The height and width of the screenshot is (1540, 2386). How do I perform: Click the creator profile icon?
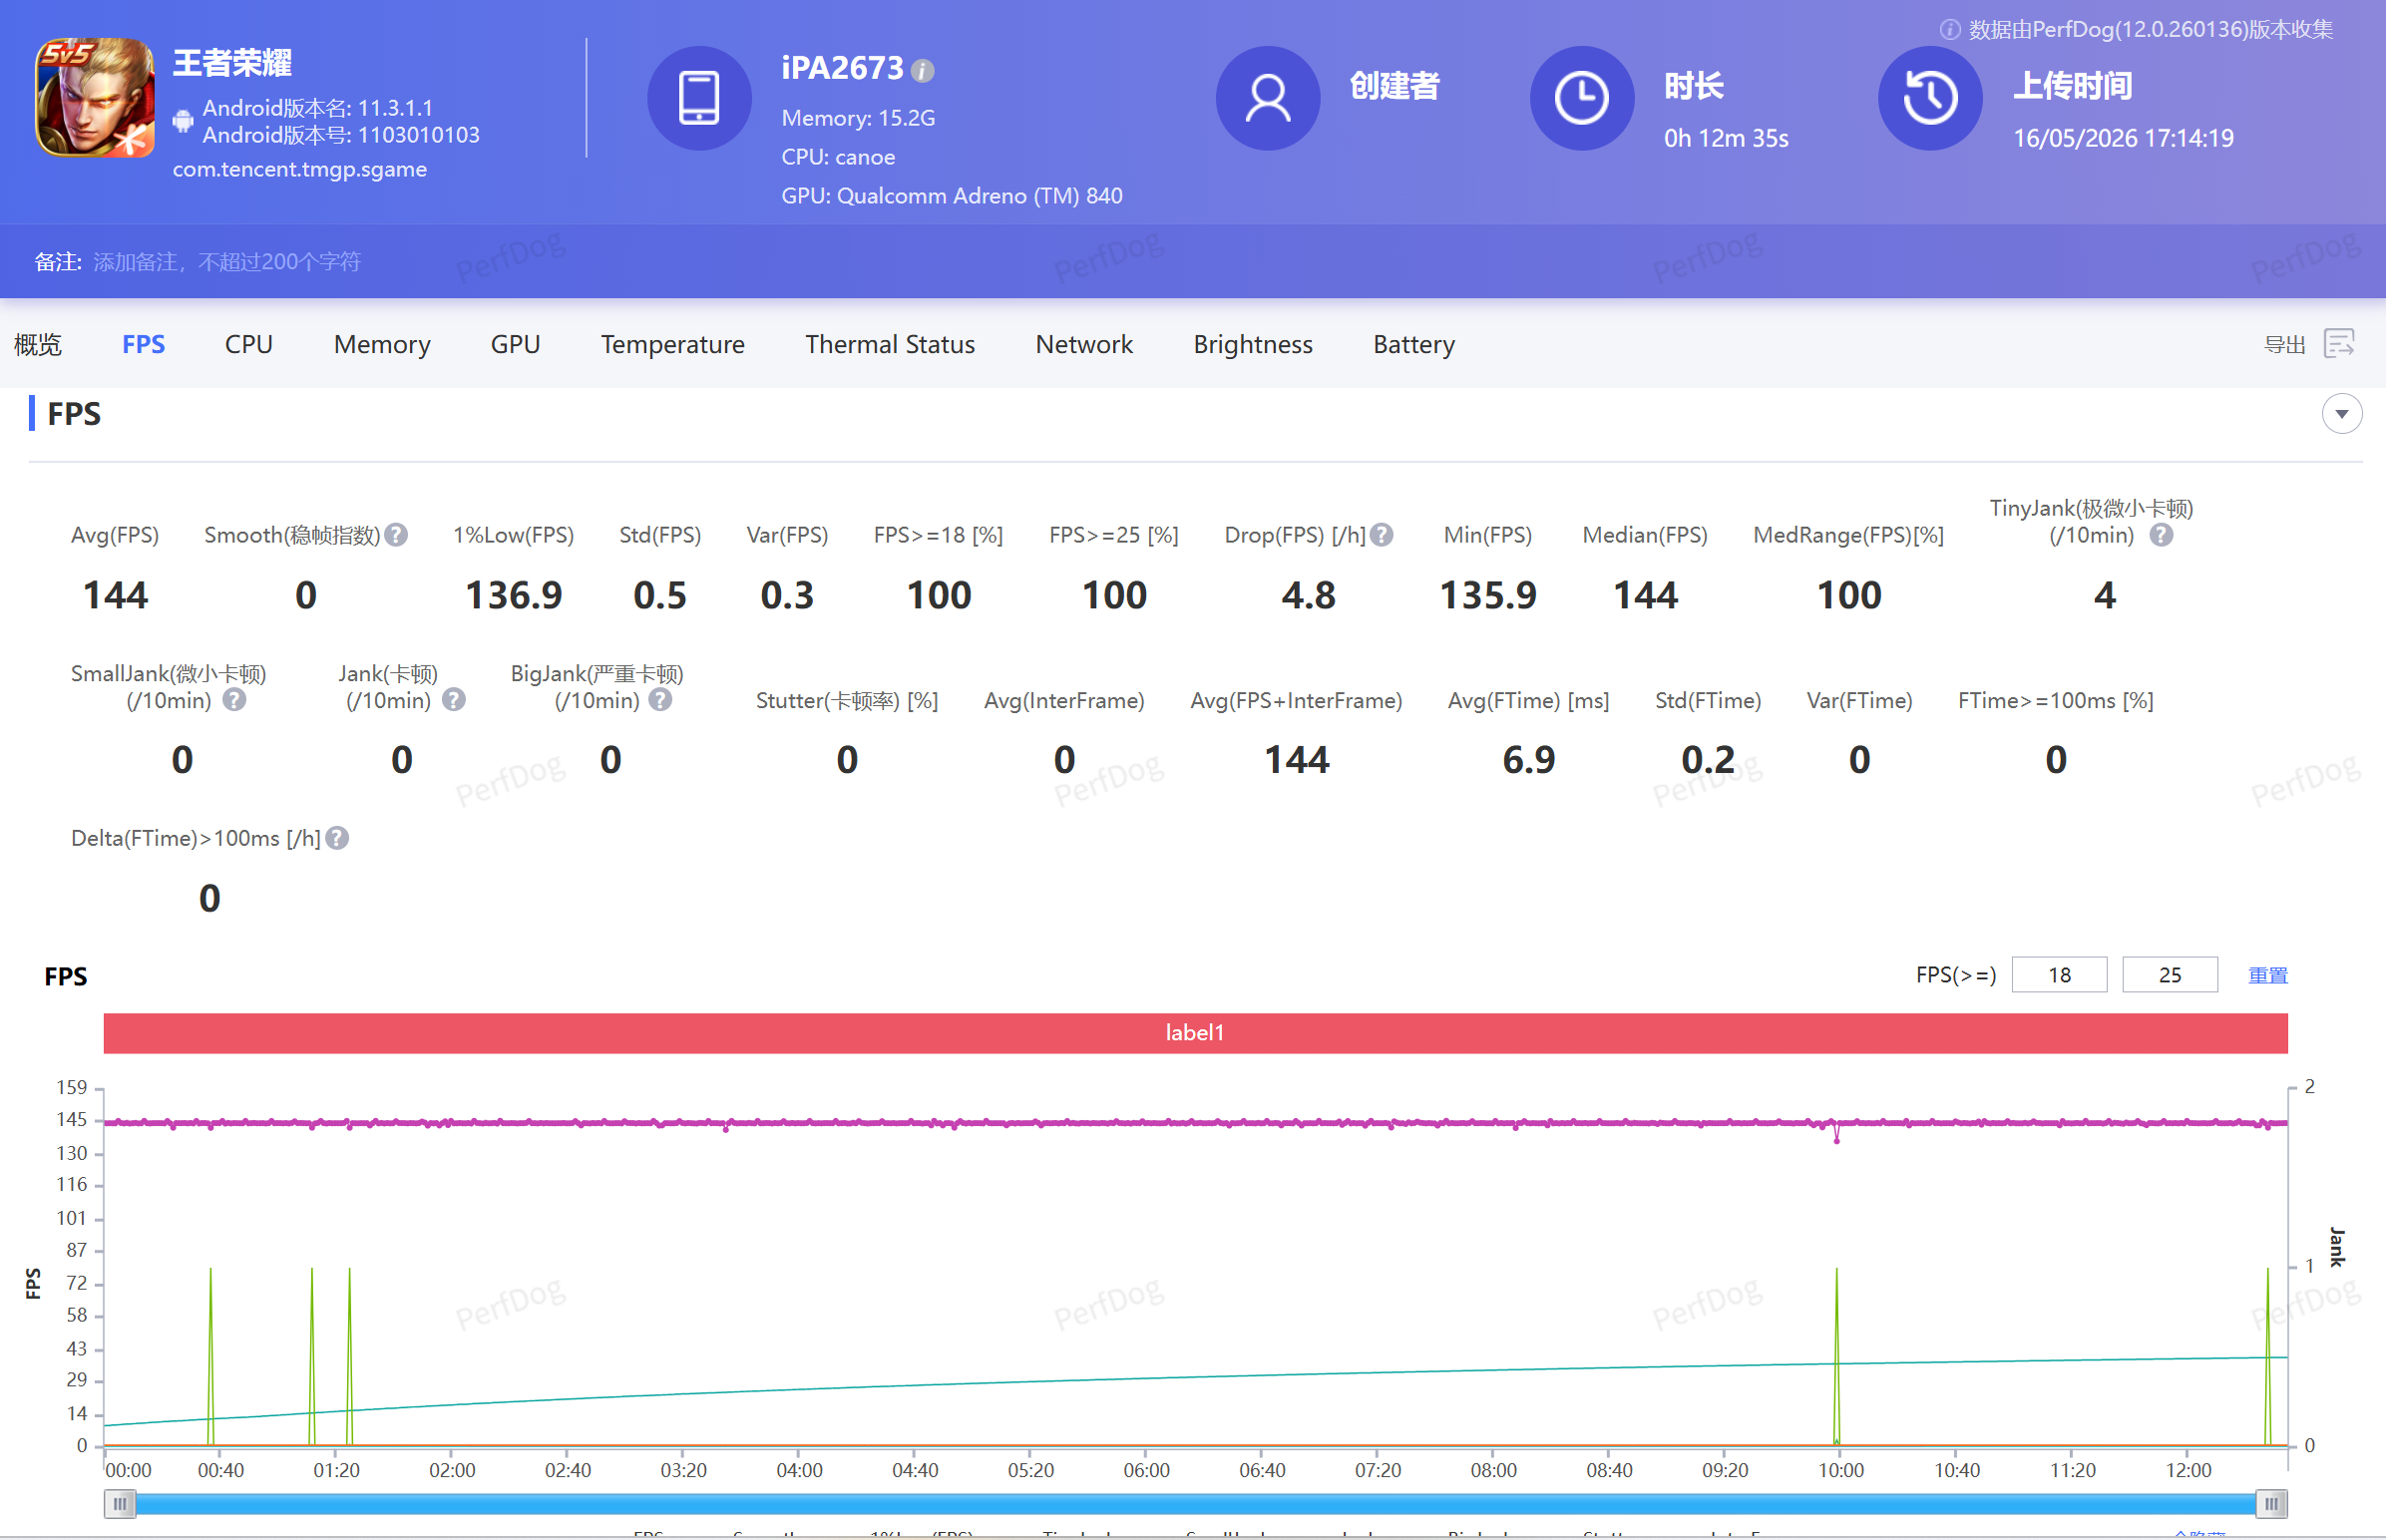pyautogui.click(x=1267, y=98)
